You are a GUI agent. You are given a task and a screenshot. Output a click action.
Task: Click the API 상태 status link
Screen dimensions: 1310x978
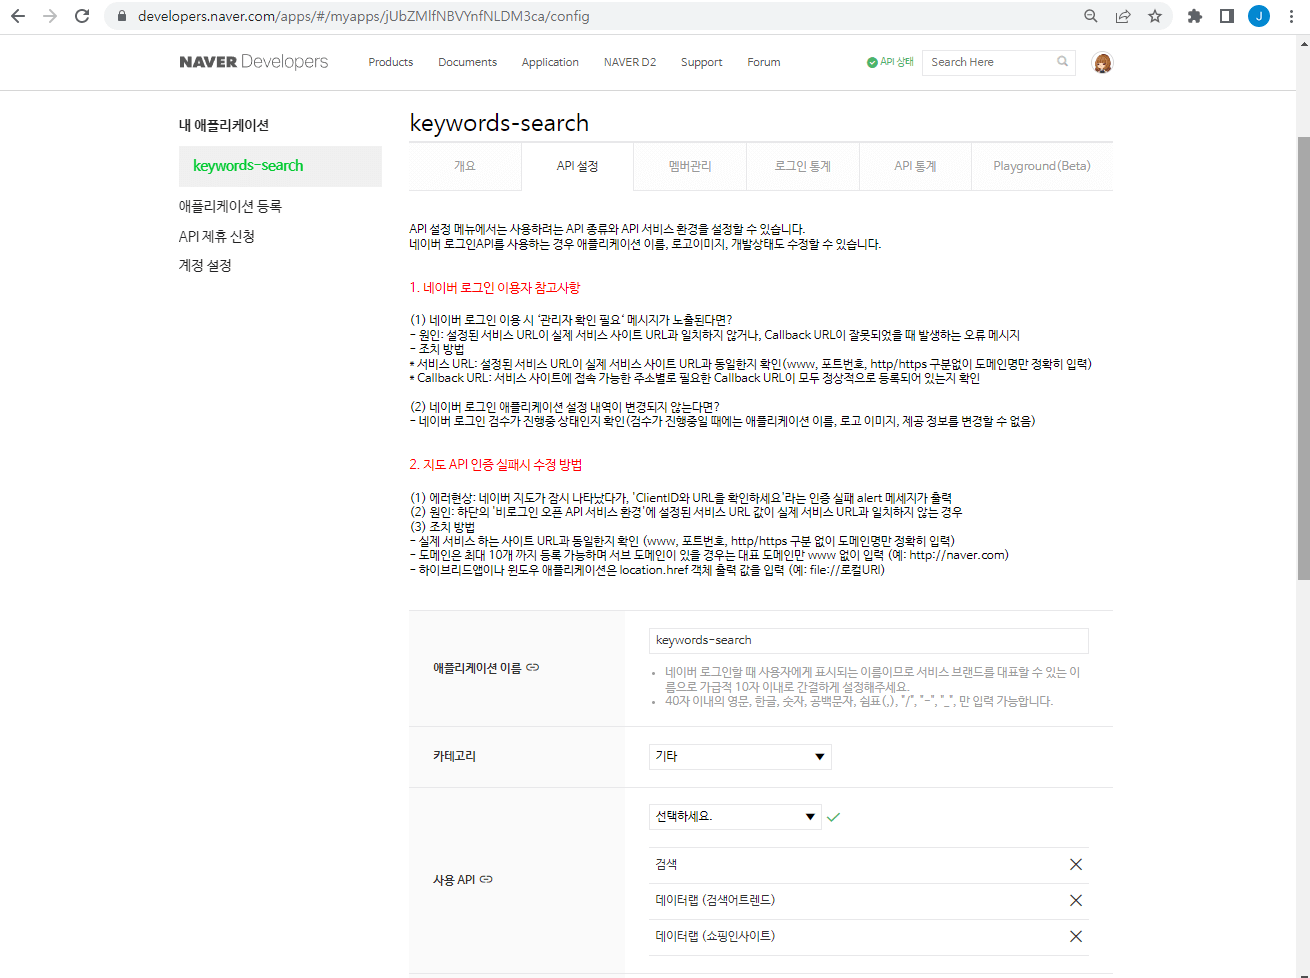tap(890, 62)
